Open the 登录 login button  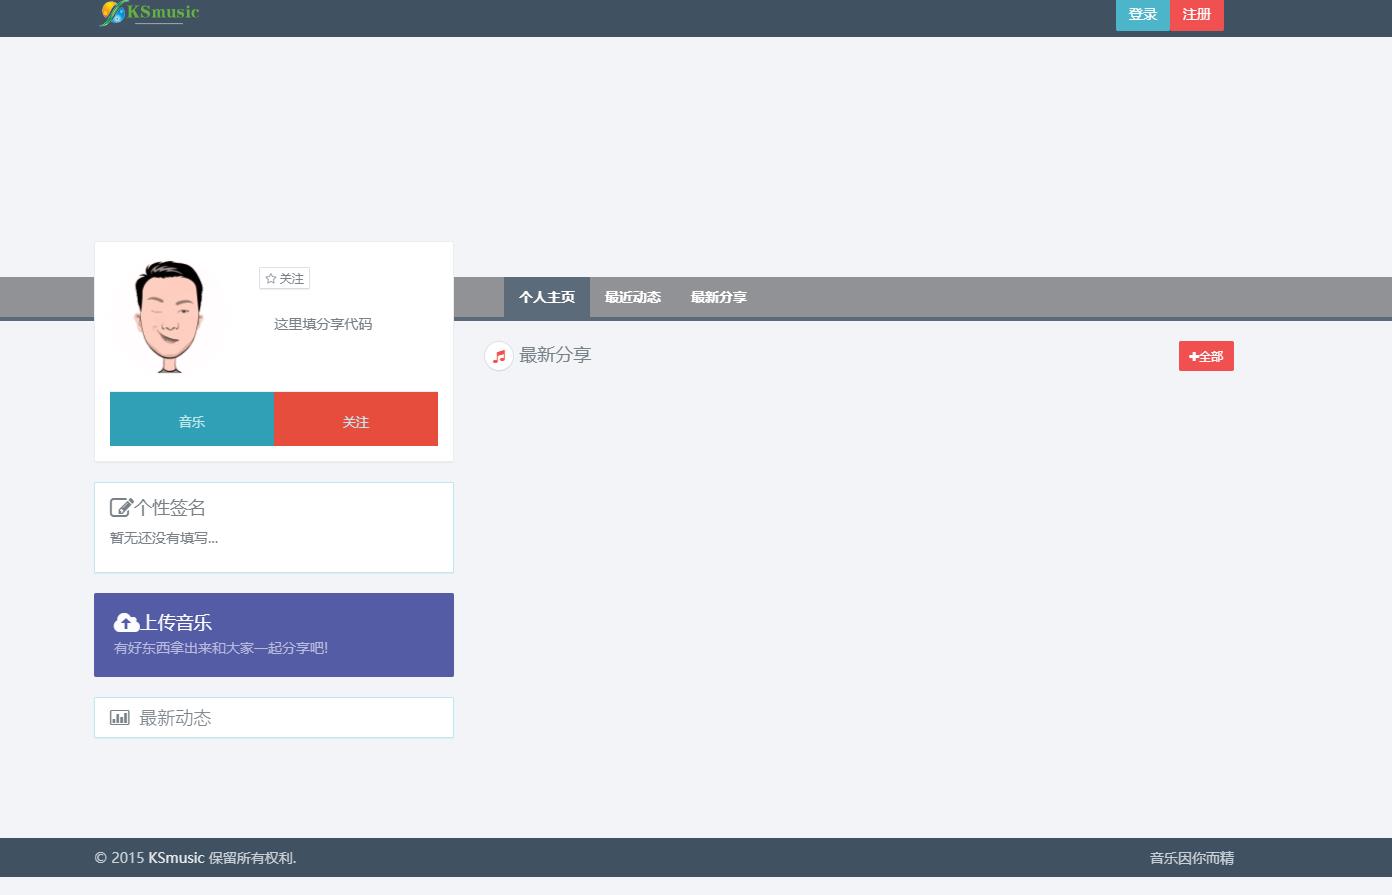pyautogui.click(x=1142, y=15)
